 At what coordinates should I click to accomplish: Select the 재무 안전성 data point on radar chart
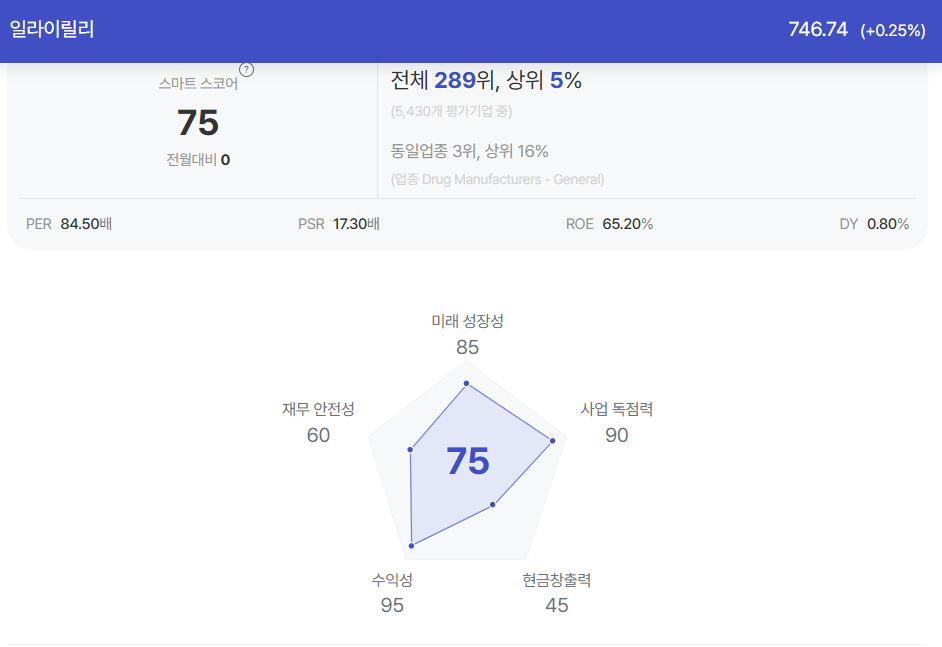[410, 449]
